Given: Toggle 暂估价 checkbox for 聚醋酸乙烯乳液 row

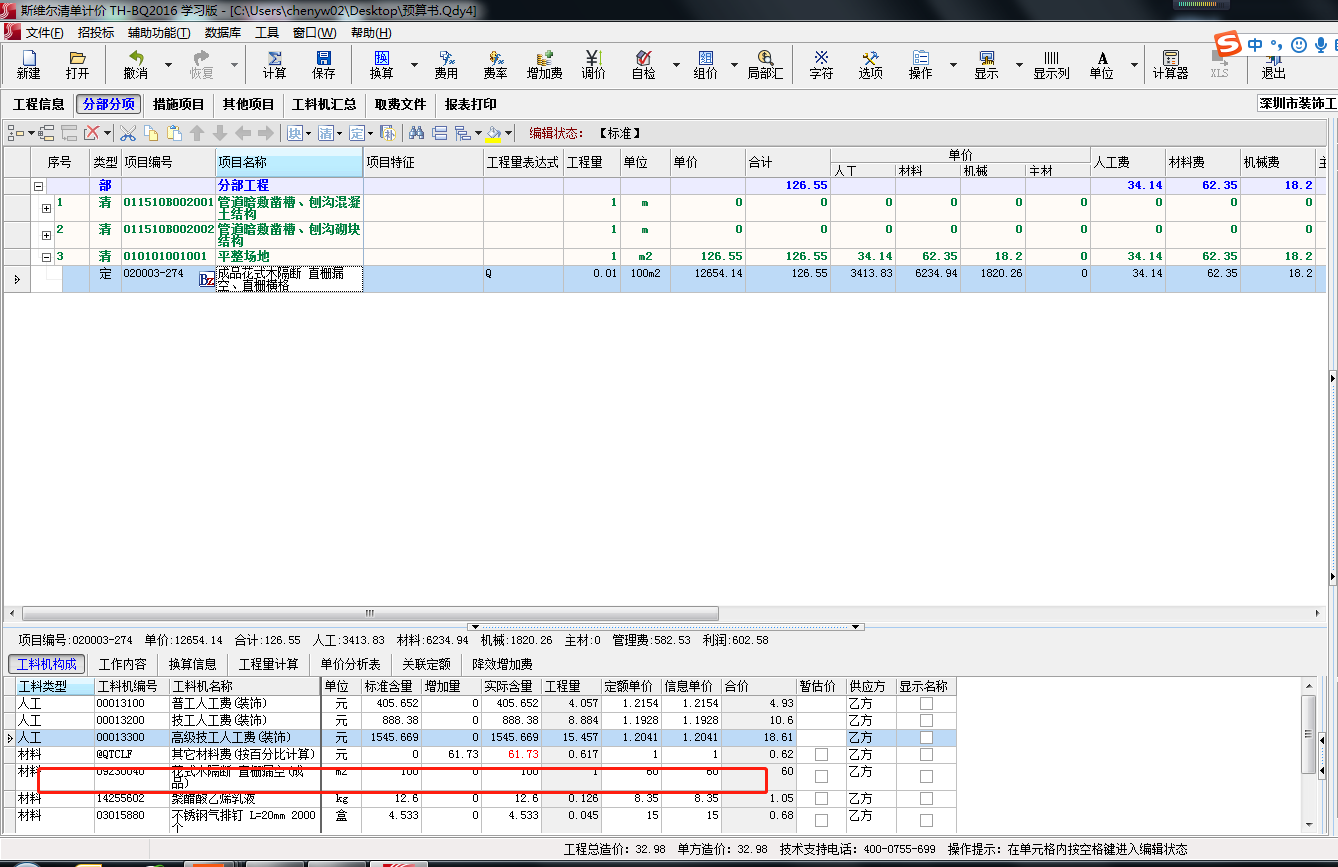Looking at the screenshot, I should 821,800.
